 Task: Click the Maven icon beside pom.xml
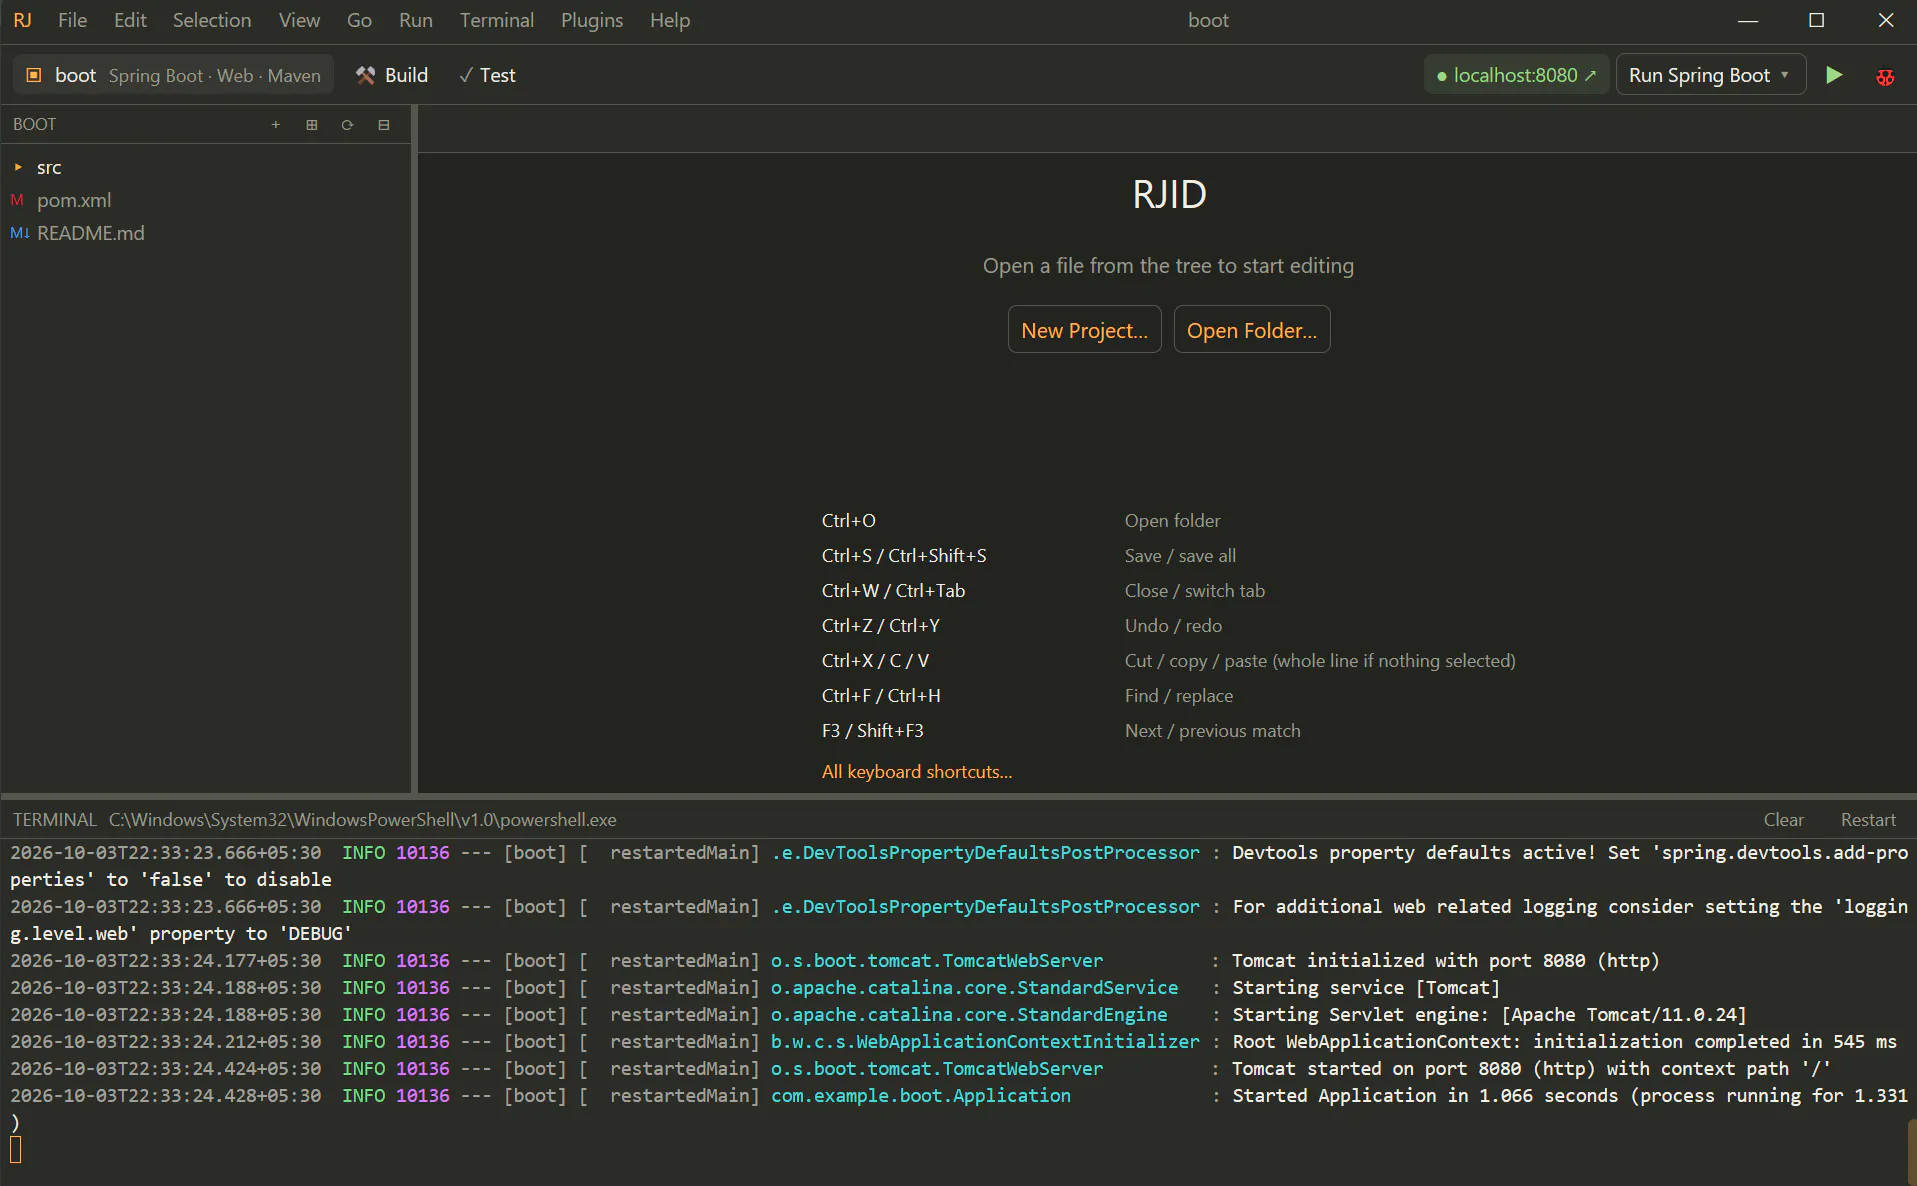(x=17, y=200)
